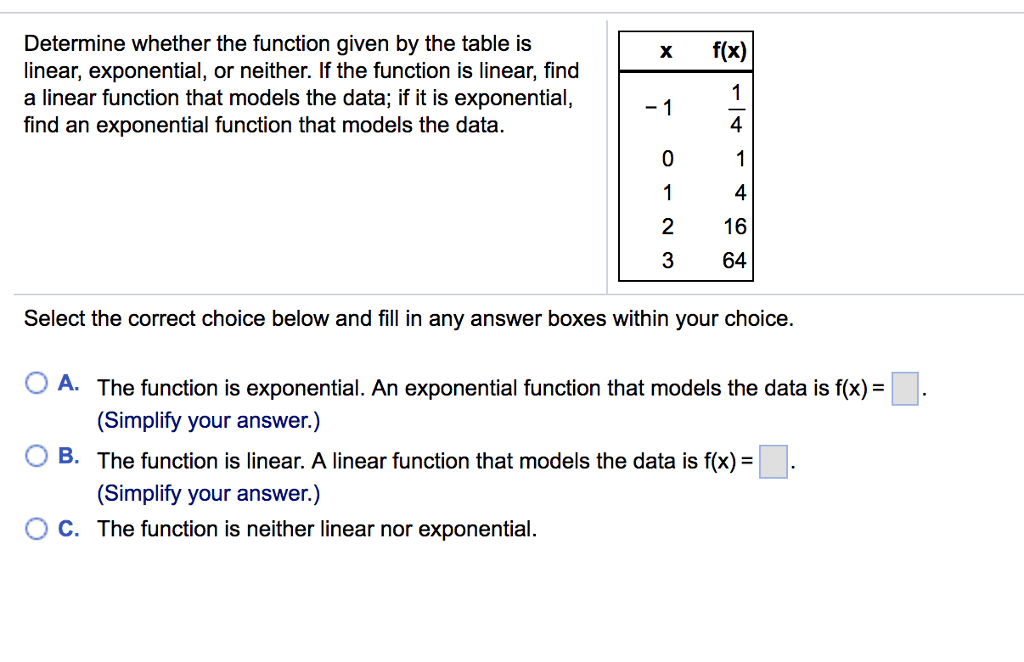This screenshot has height=662, width=1024.
Task: Click the answer box in the linear choice
Action: [x=773, y=461]
